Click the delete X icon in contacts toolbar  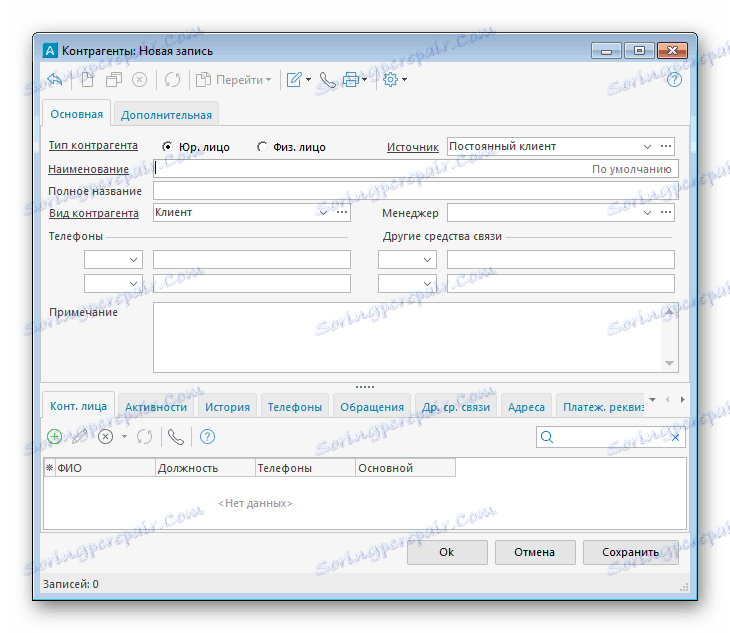point(106,437)
